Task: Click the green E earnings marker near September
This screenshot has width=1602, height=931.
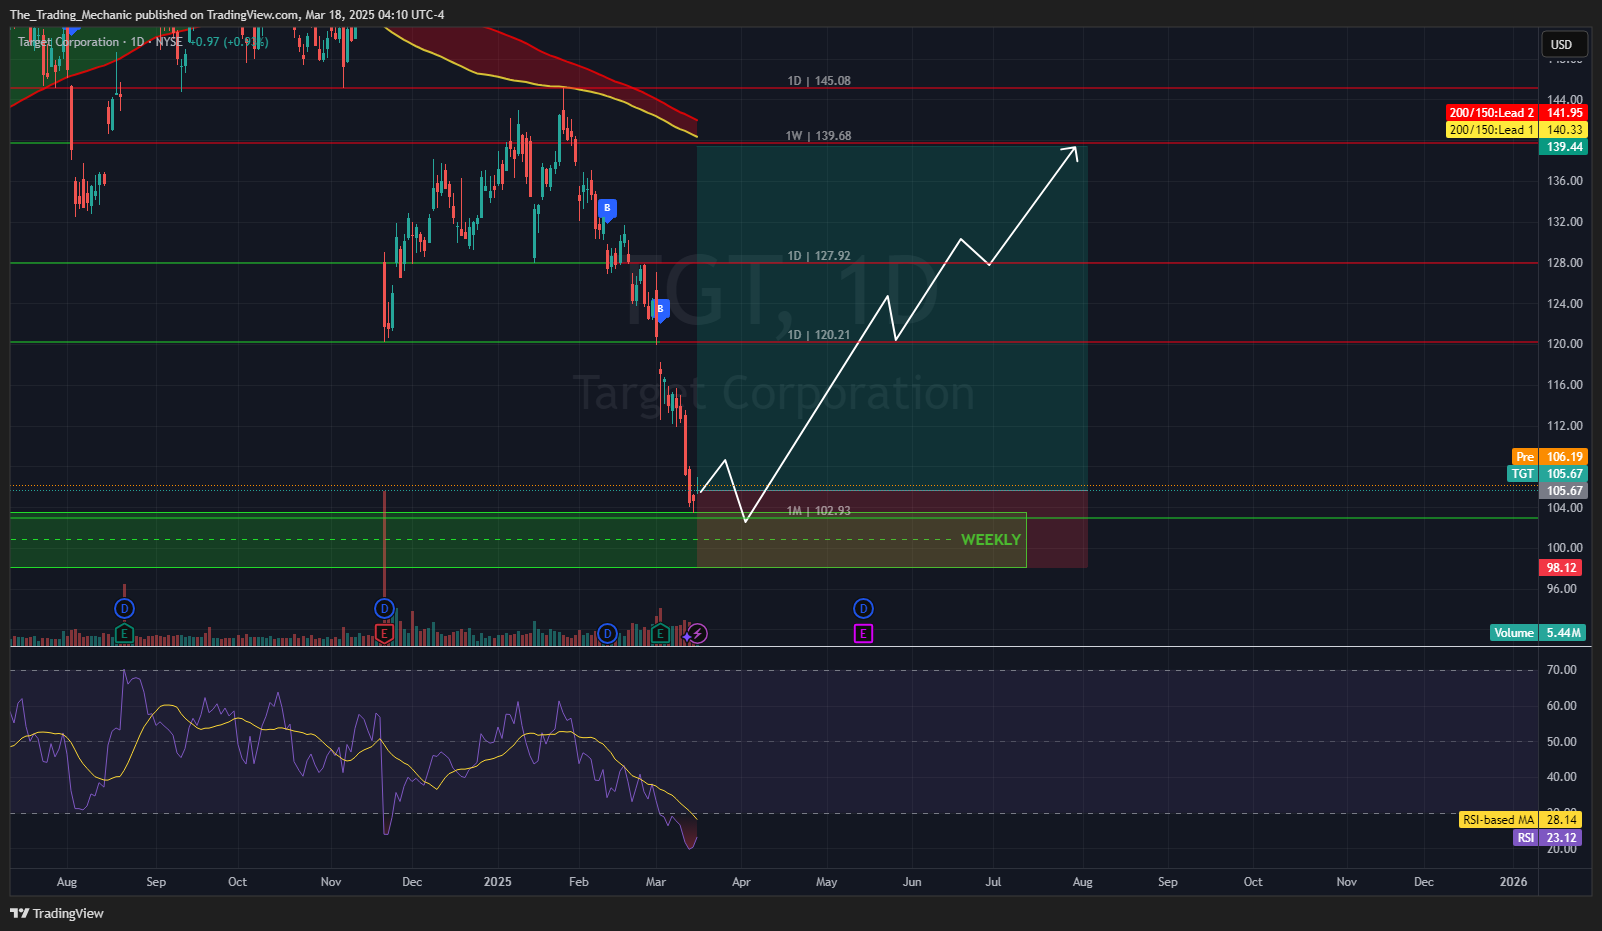Action: [x=124, y=633]
